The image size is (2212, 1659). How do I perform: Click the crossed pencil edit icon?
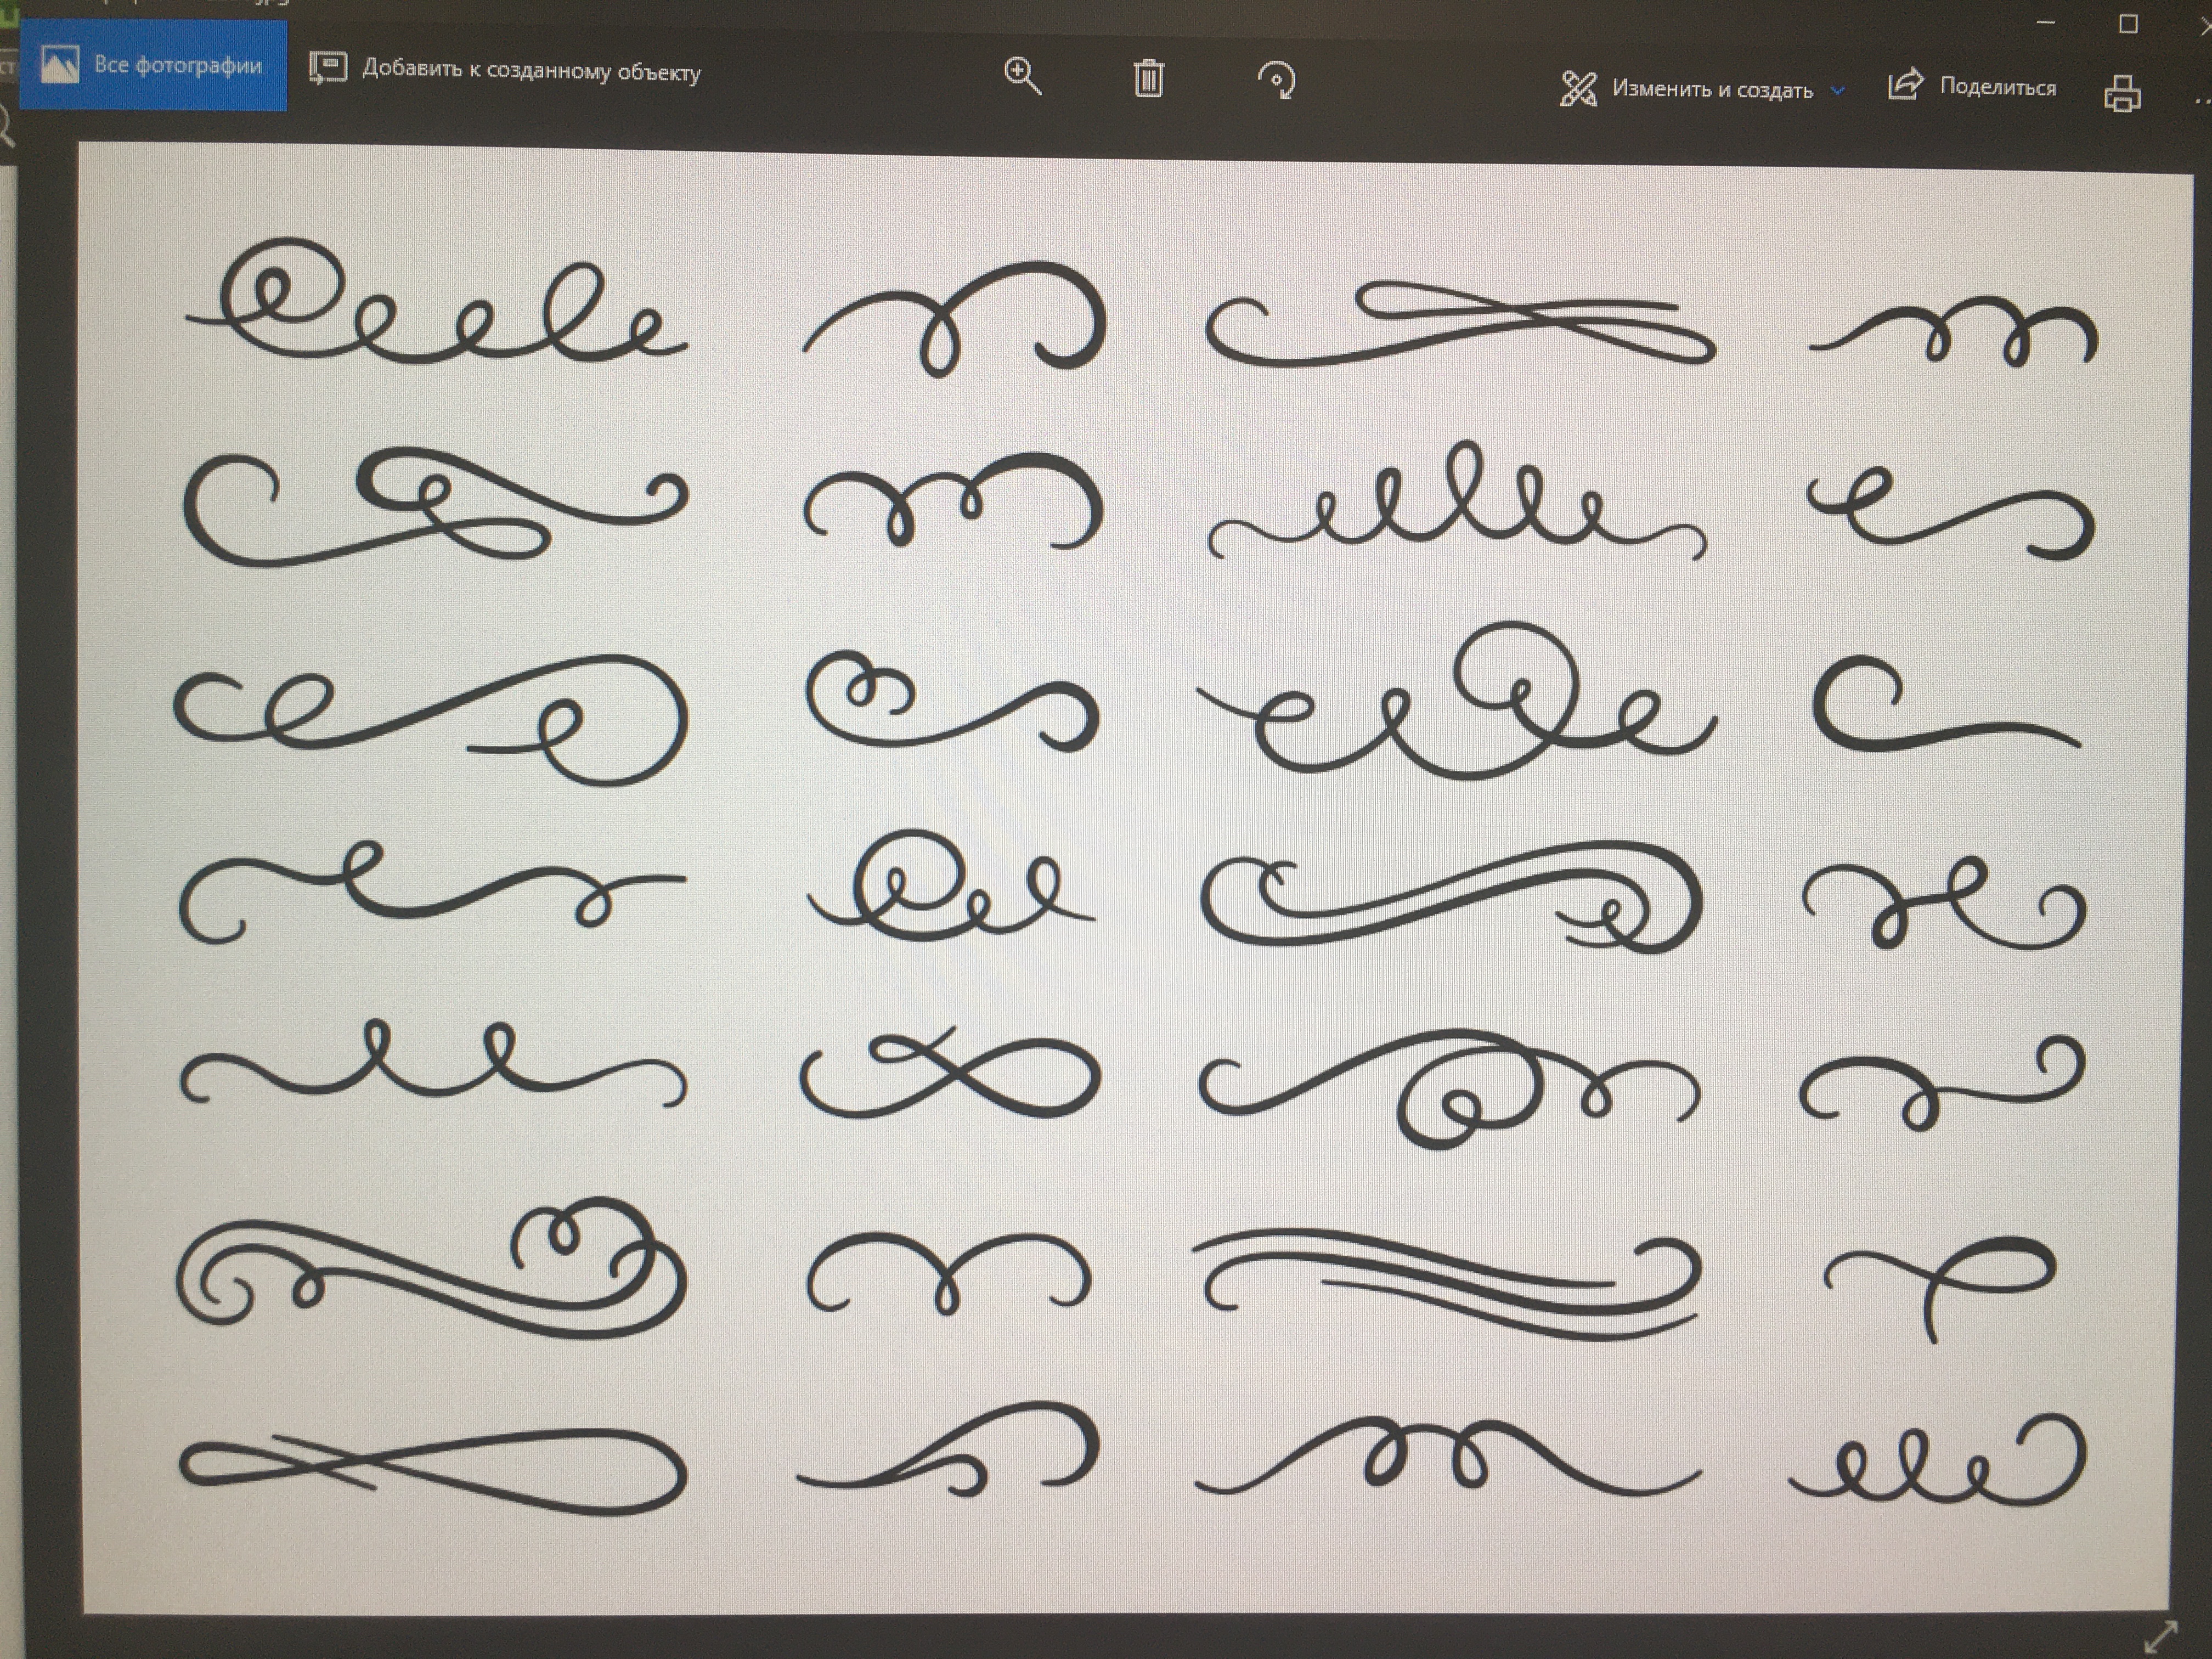1578,89
